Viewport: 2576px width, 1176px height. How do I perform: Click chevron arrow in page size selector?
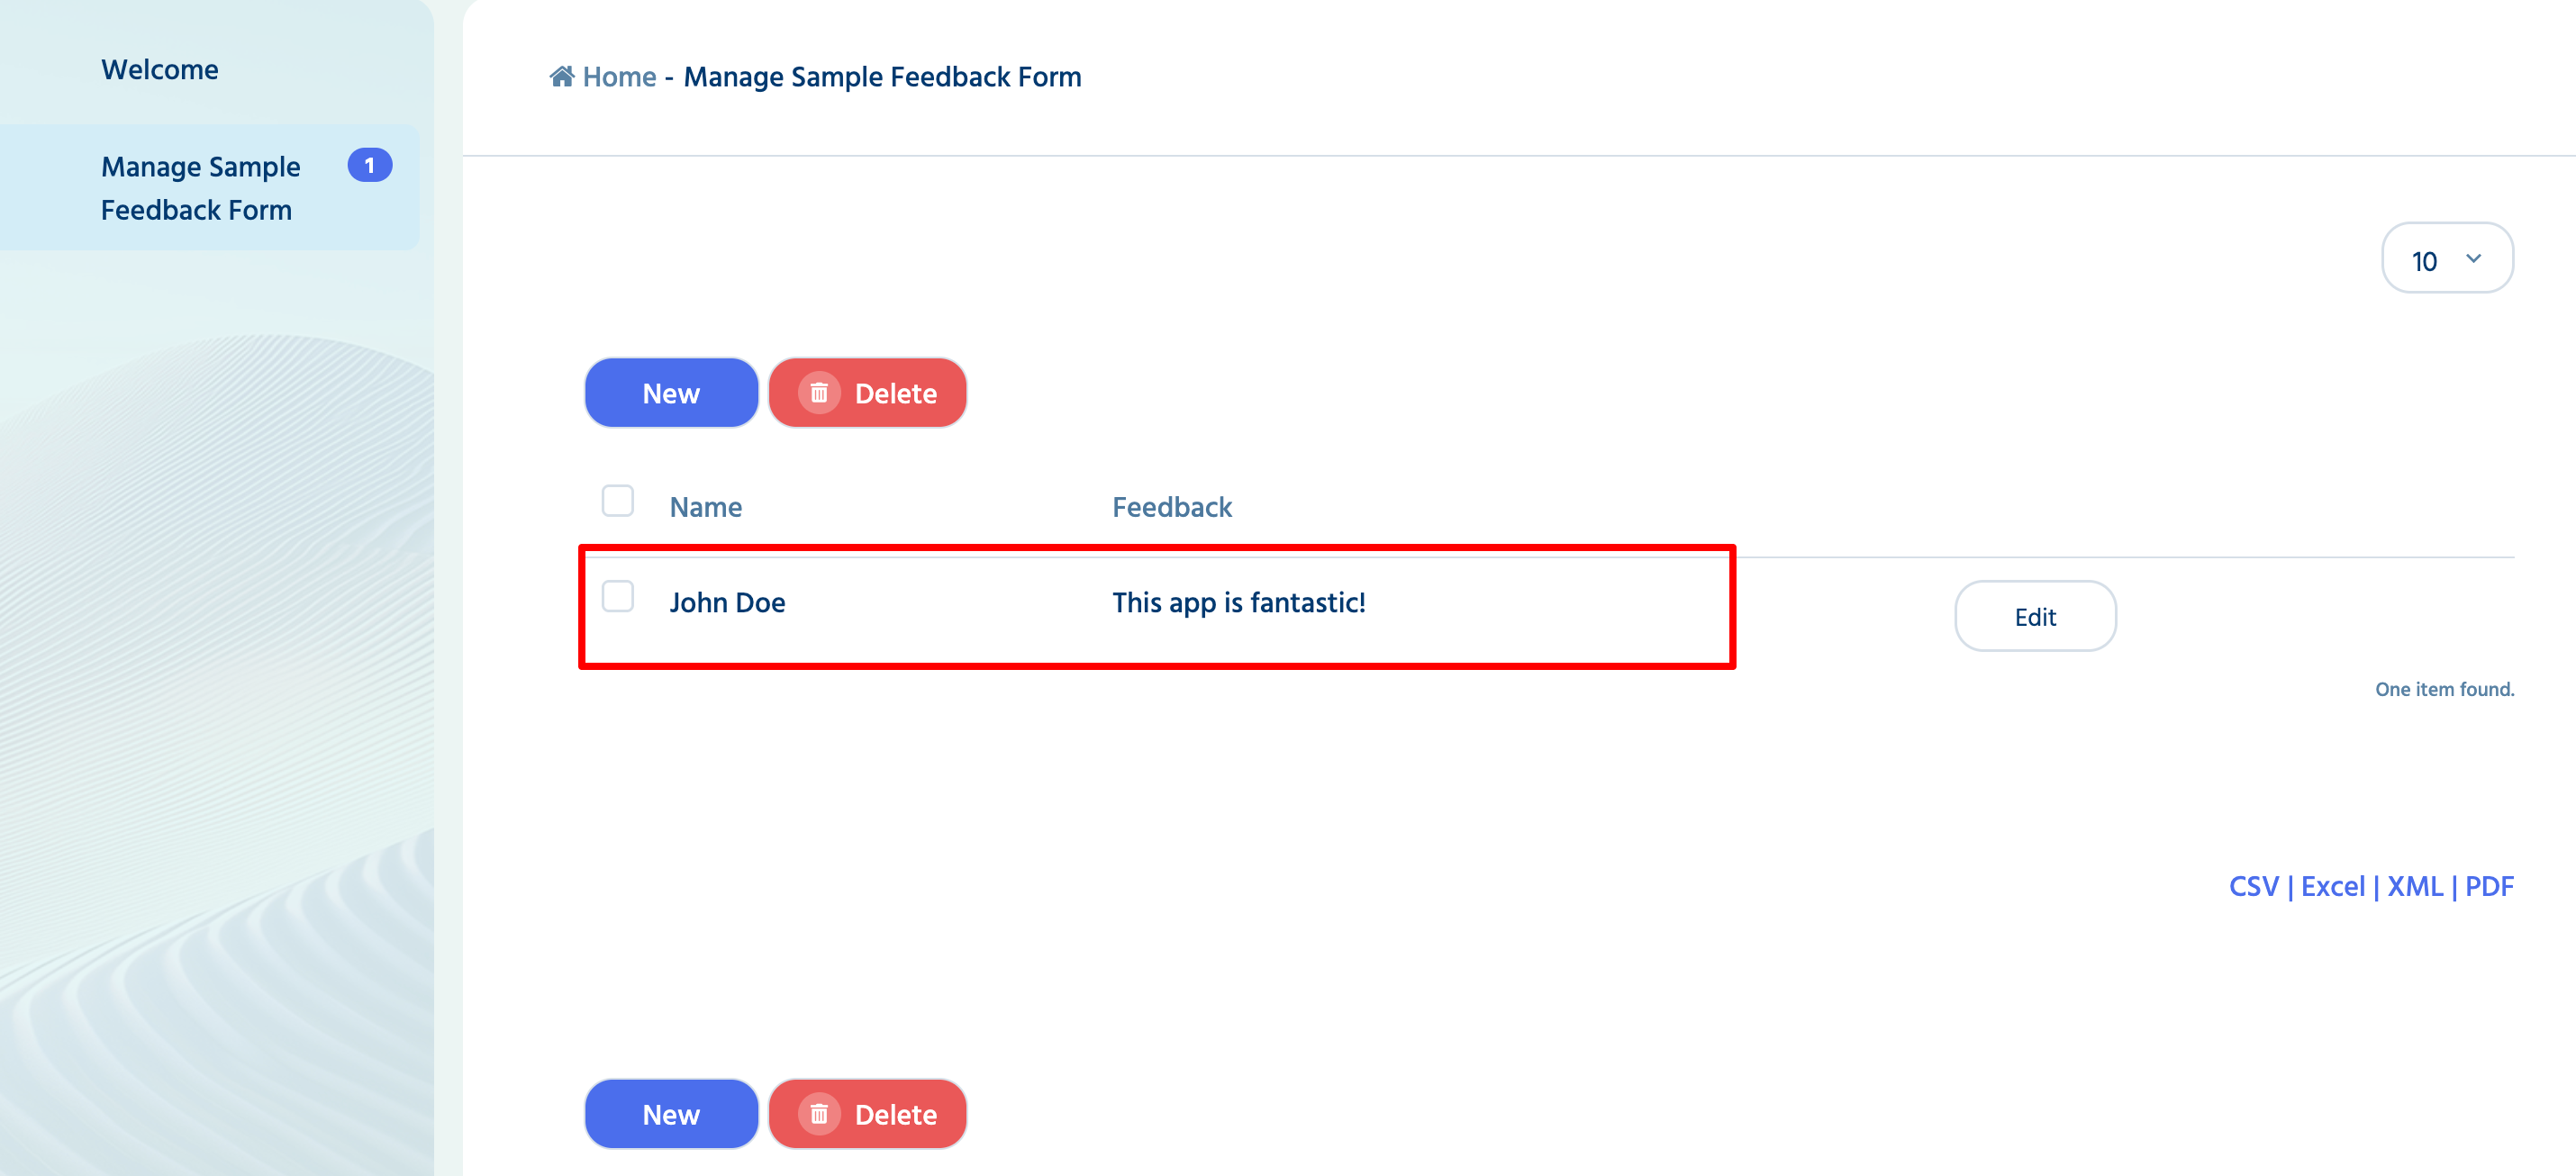(2474, 258)
